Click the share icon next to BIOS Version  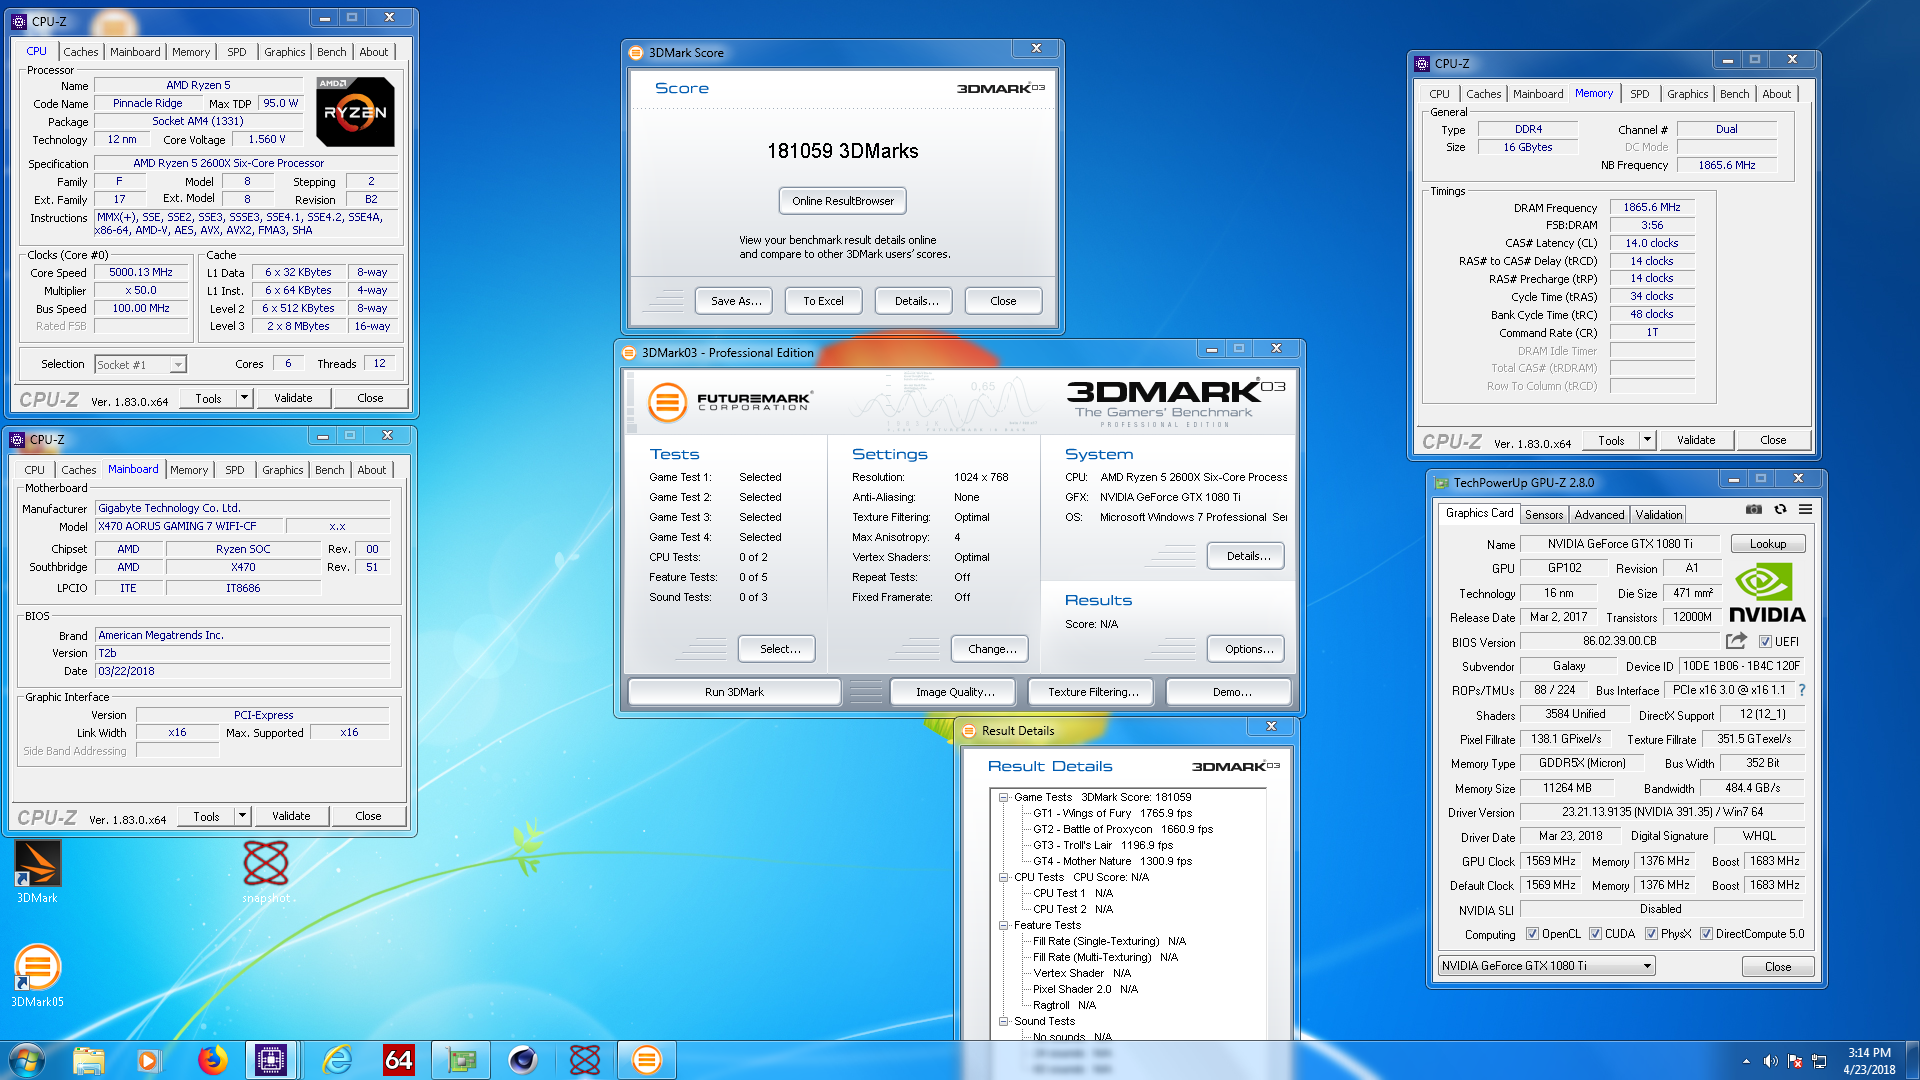tap(1736, 641)
